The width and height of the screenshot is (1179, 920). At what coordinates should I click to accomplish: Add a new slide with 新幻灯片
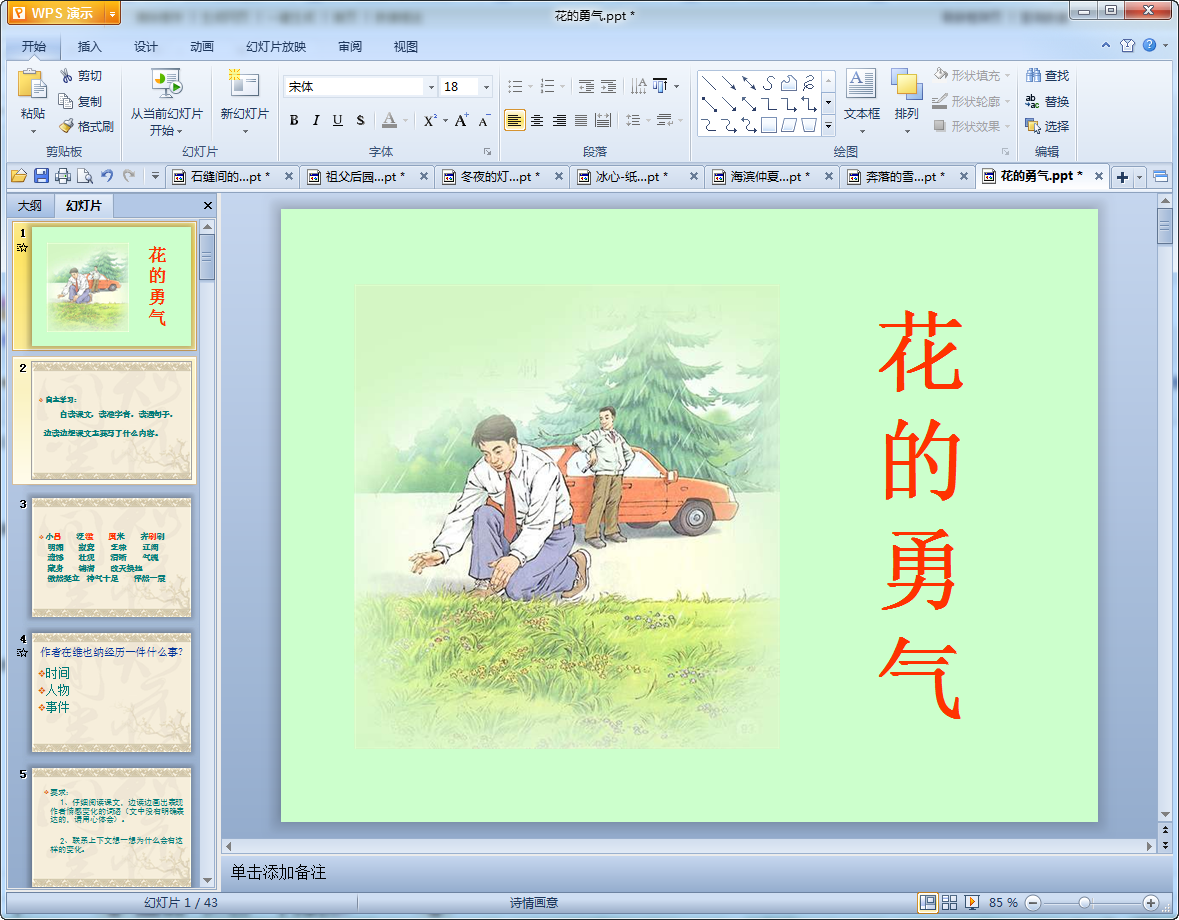(244, 101)
